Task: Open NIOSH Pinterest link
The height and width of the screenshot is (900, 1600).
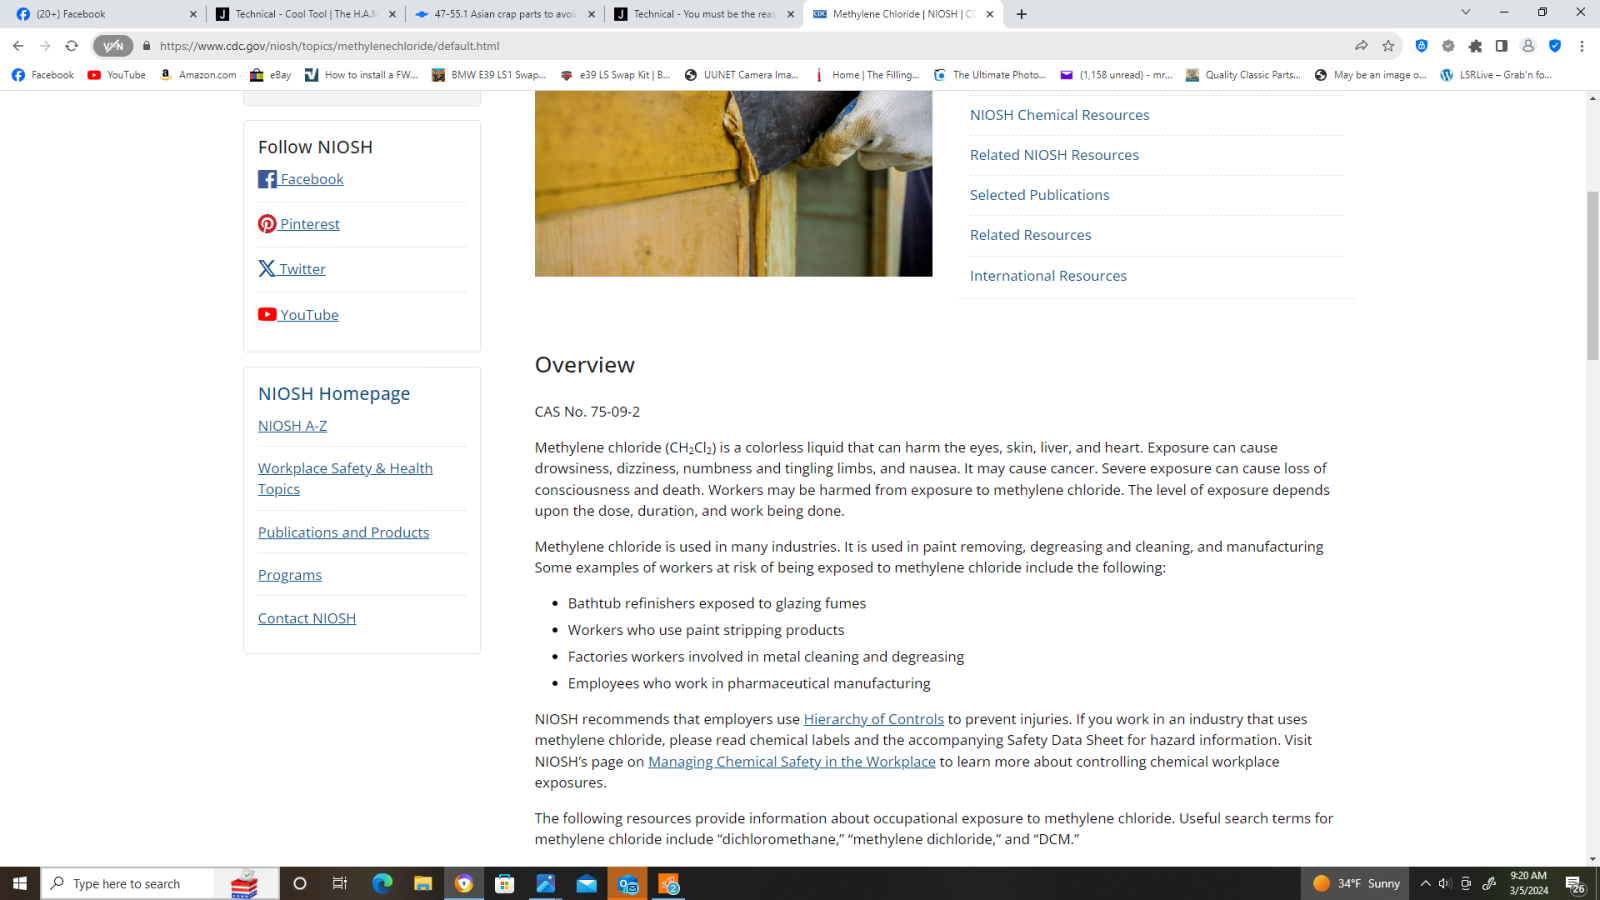Action: click(x=299, y=224)
